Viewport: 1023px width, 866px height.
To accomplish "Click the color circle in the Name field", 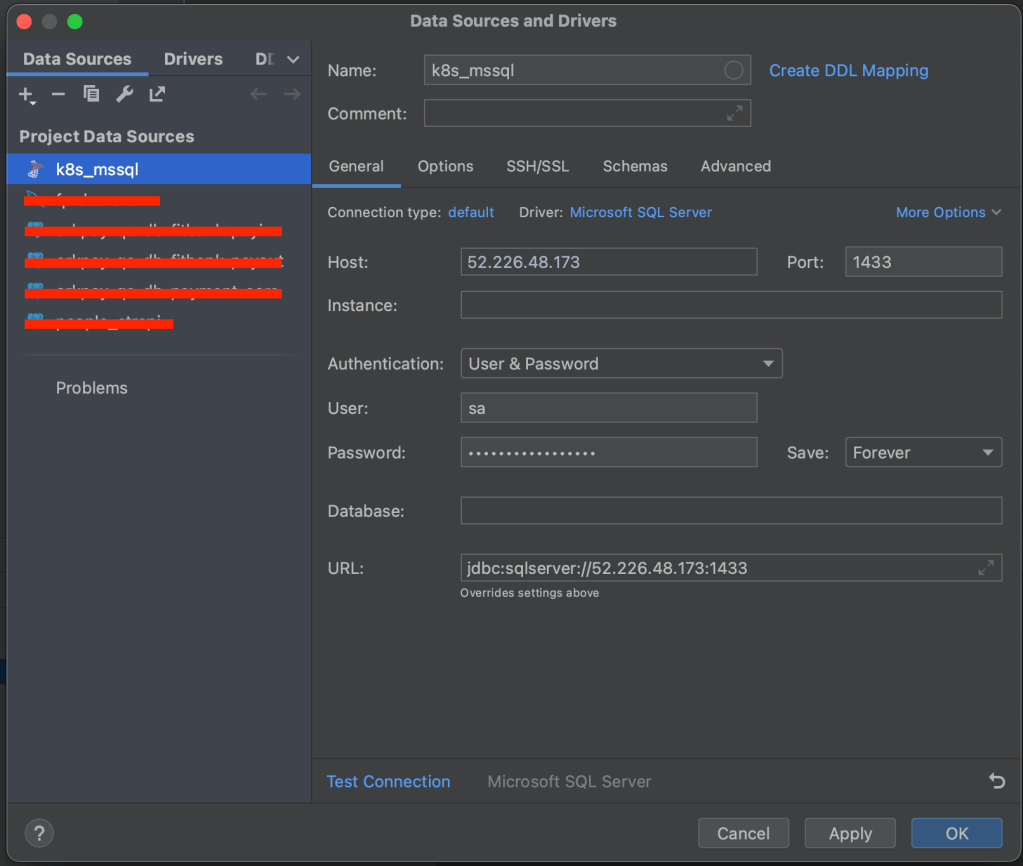I will click(734, 70).
